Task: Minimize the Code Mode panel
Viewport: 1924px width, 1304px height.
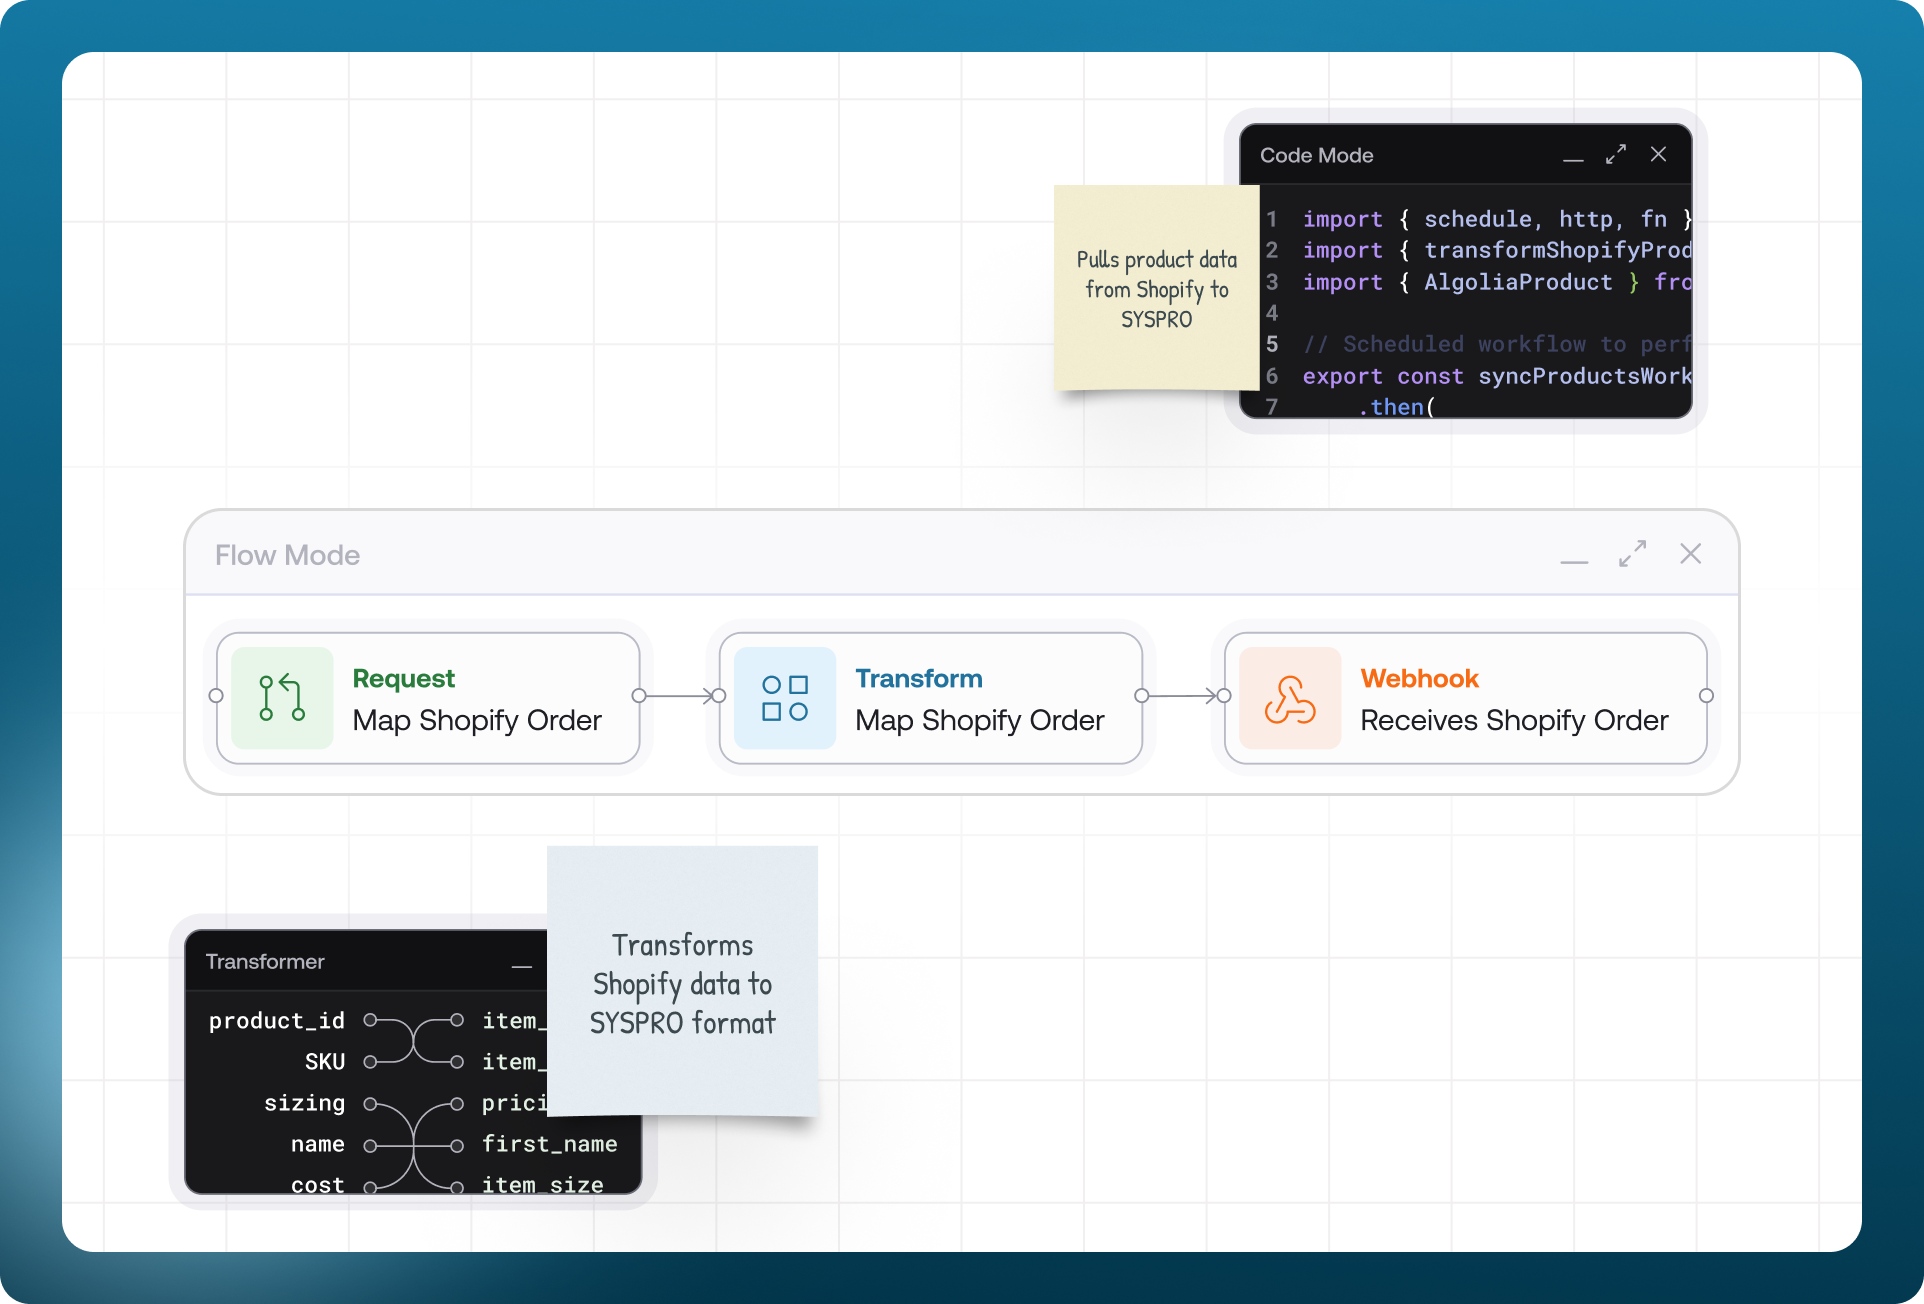Action: pyautogui.click(x=1573, y=158)
